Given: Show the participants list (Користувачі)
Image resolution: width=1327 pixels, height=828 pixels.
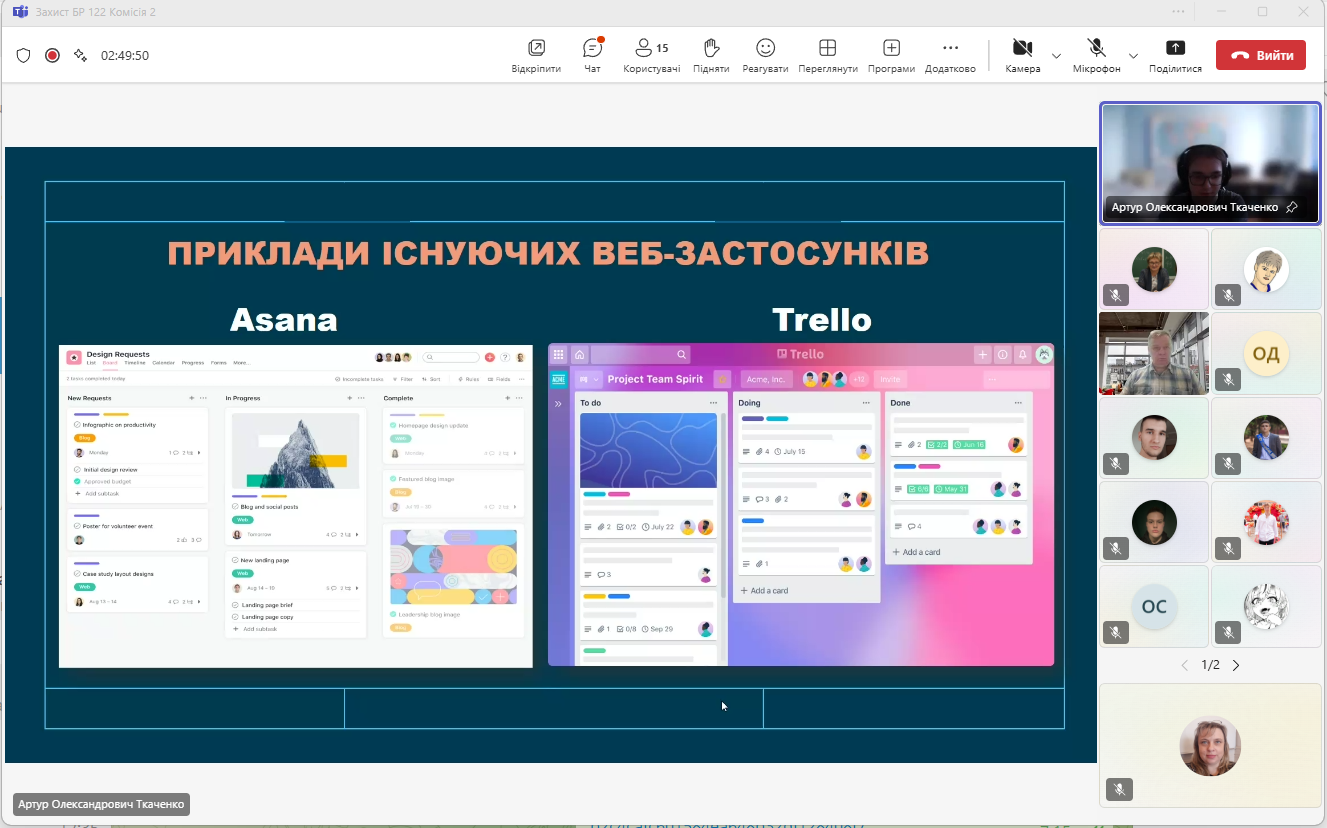Looking at the screenshot, I should (x=651, y=56).
